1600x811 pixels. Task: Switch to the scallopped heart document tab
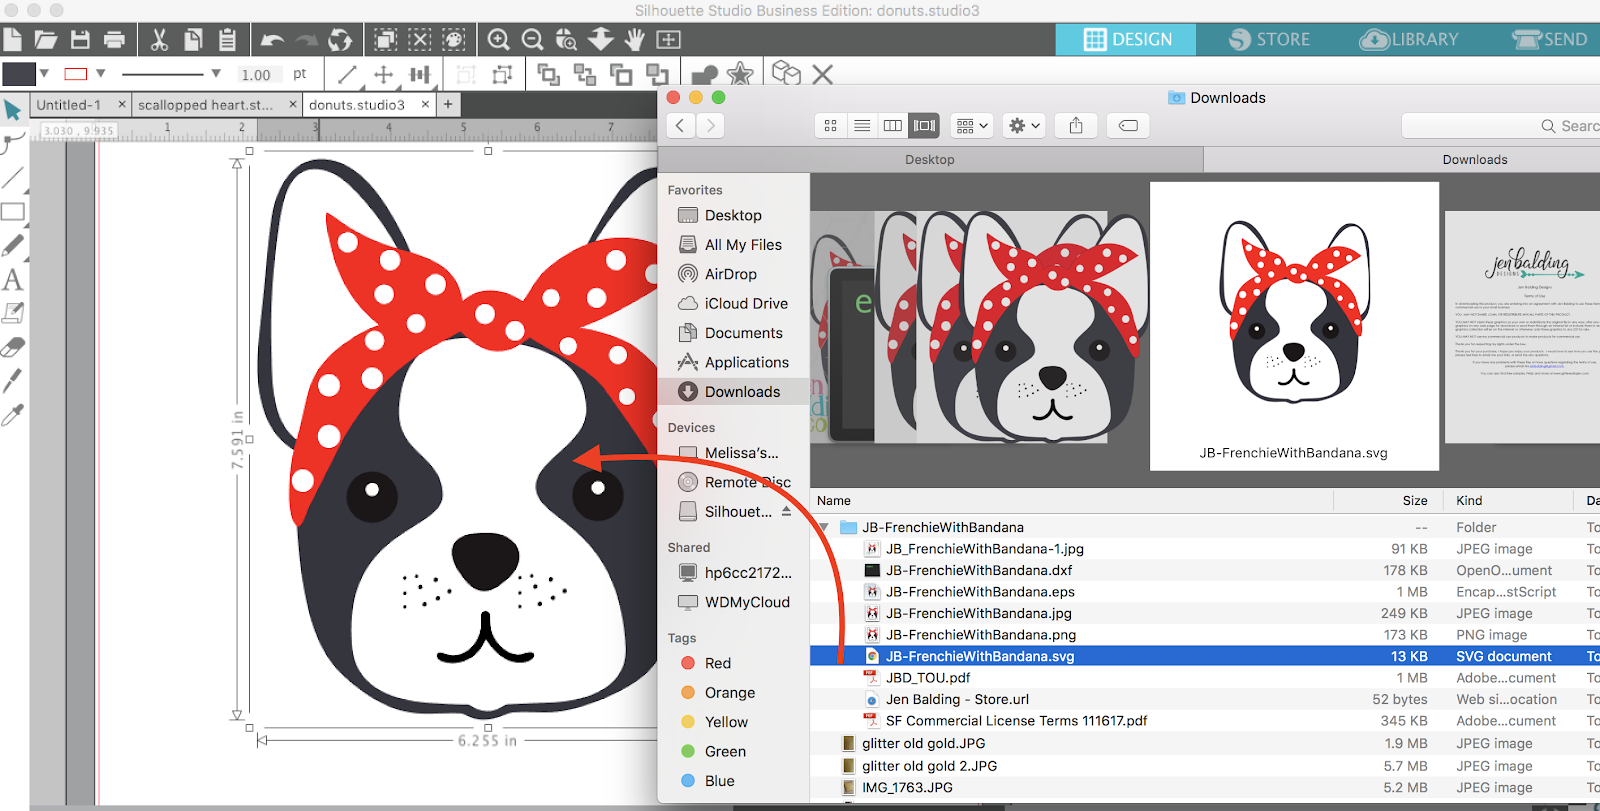pyautogui.click(x=205, y=104)
